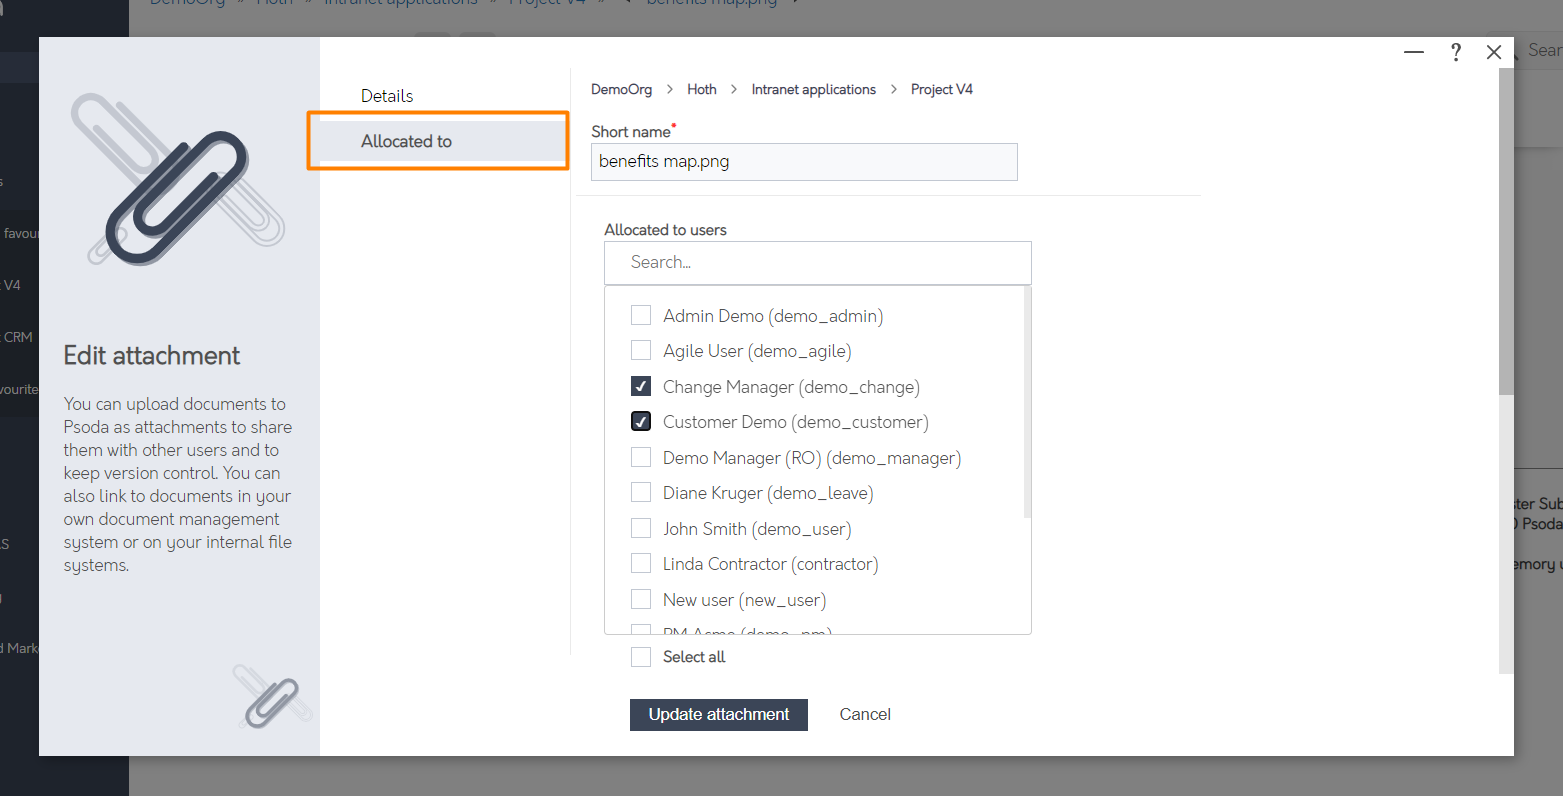Select Diane Kruger (demo_leave)
This screenshot has width=1563, height=796.
(x=640, y=492)
